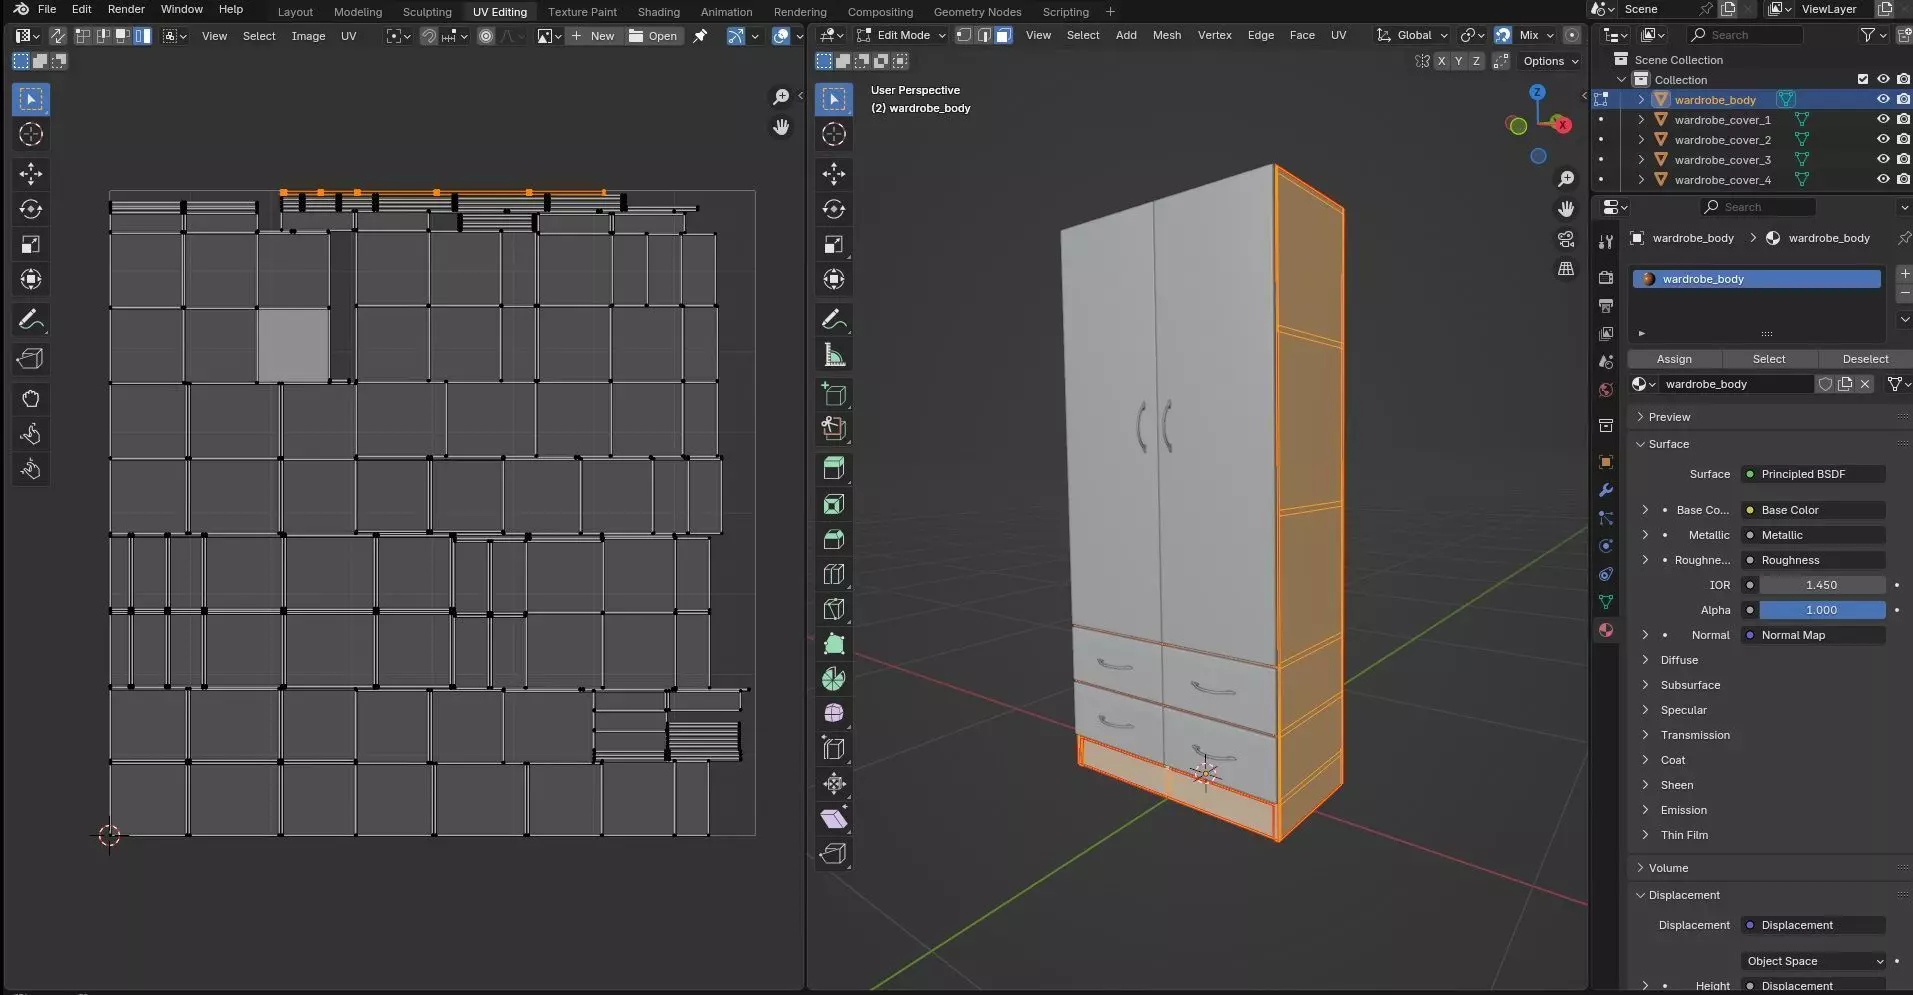This screenshot has height=995, width=1913.
Task: Open the Render menu
Action: click(126, 9)
